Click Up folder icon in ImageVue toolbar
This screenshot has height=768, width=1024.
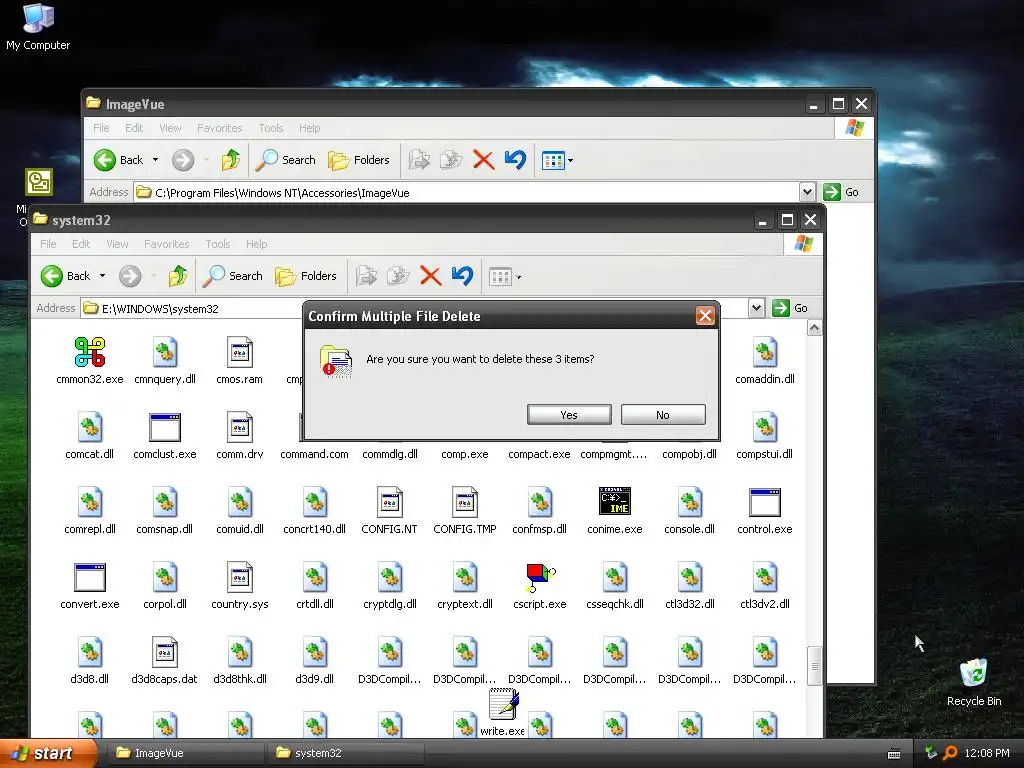point(231,160)
